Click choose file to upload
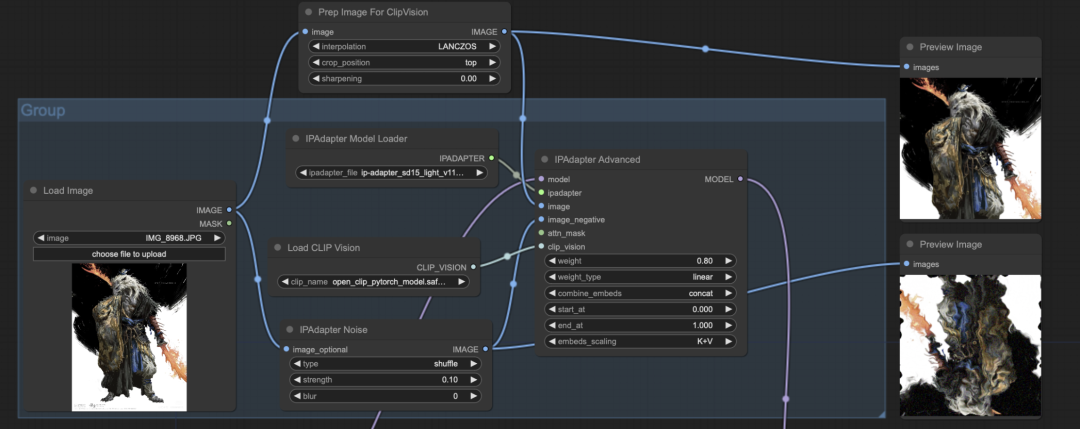 point(129,254)
